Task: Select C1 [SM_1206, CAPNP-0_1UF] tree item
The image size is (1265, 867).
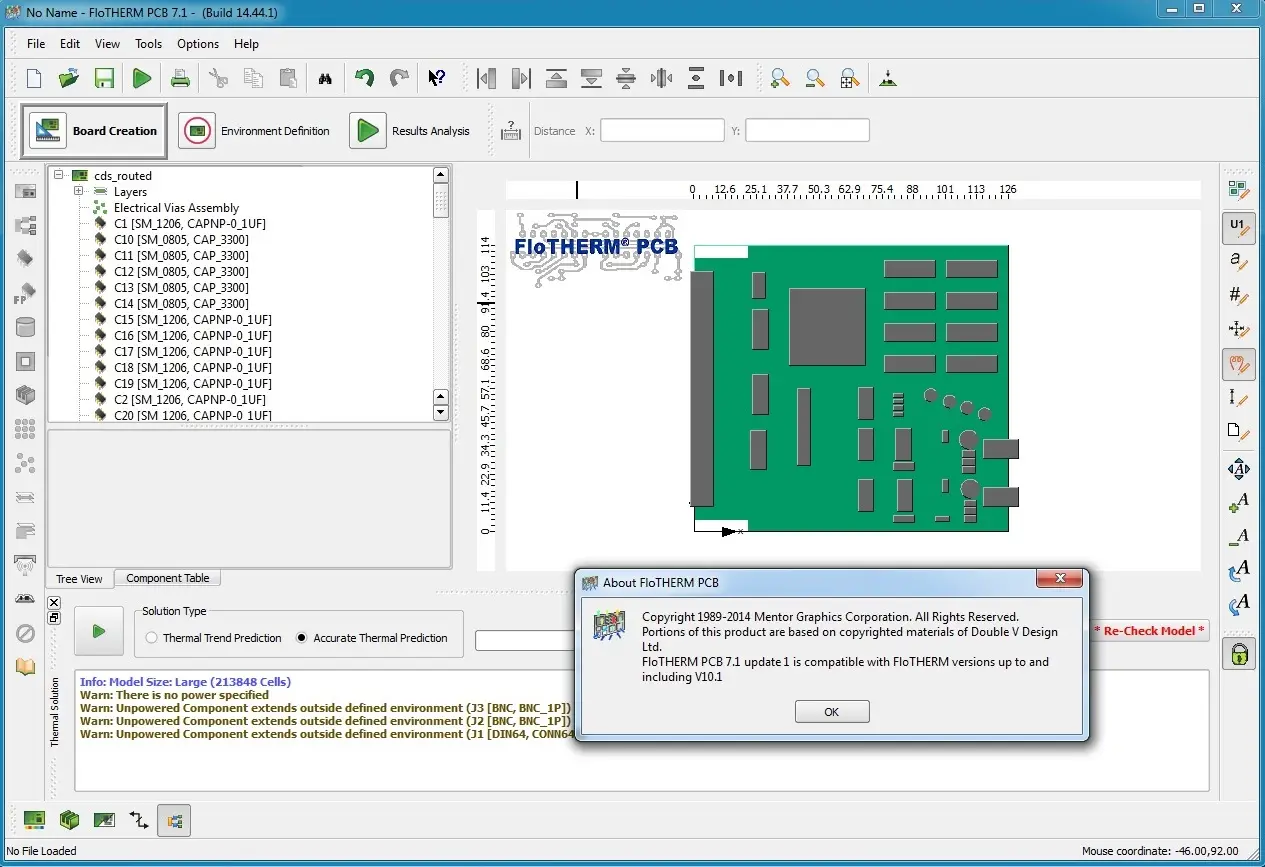Action: tap(190, 223)
